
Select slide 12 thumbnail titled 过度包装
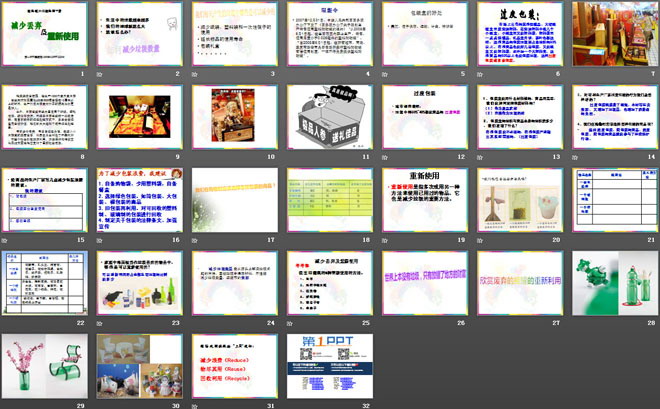pos(425,117)
